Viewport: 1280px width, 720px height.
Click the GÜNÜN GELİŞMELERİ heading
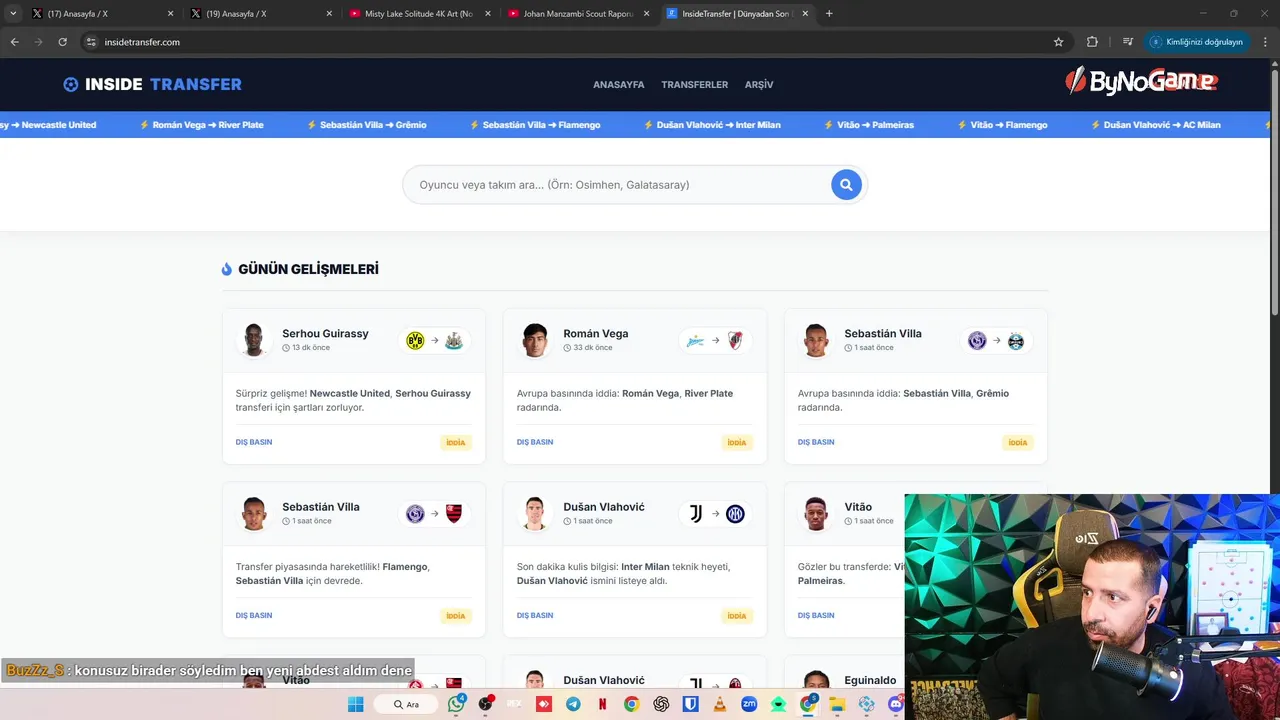[x=308, y=269]
